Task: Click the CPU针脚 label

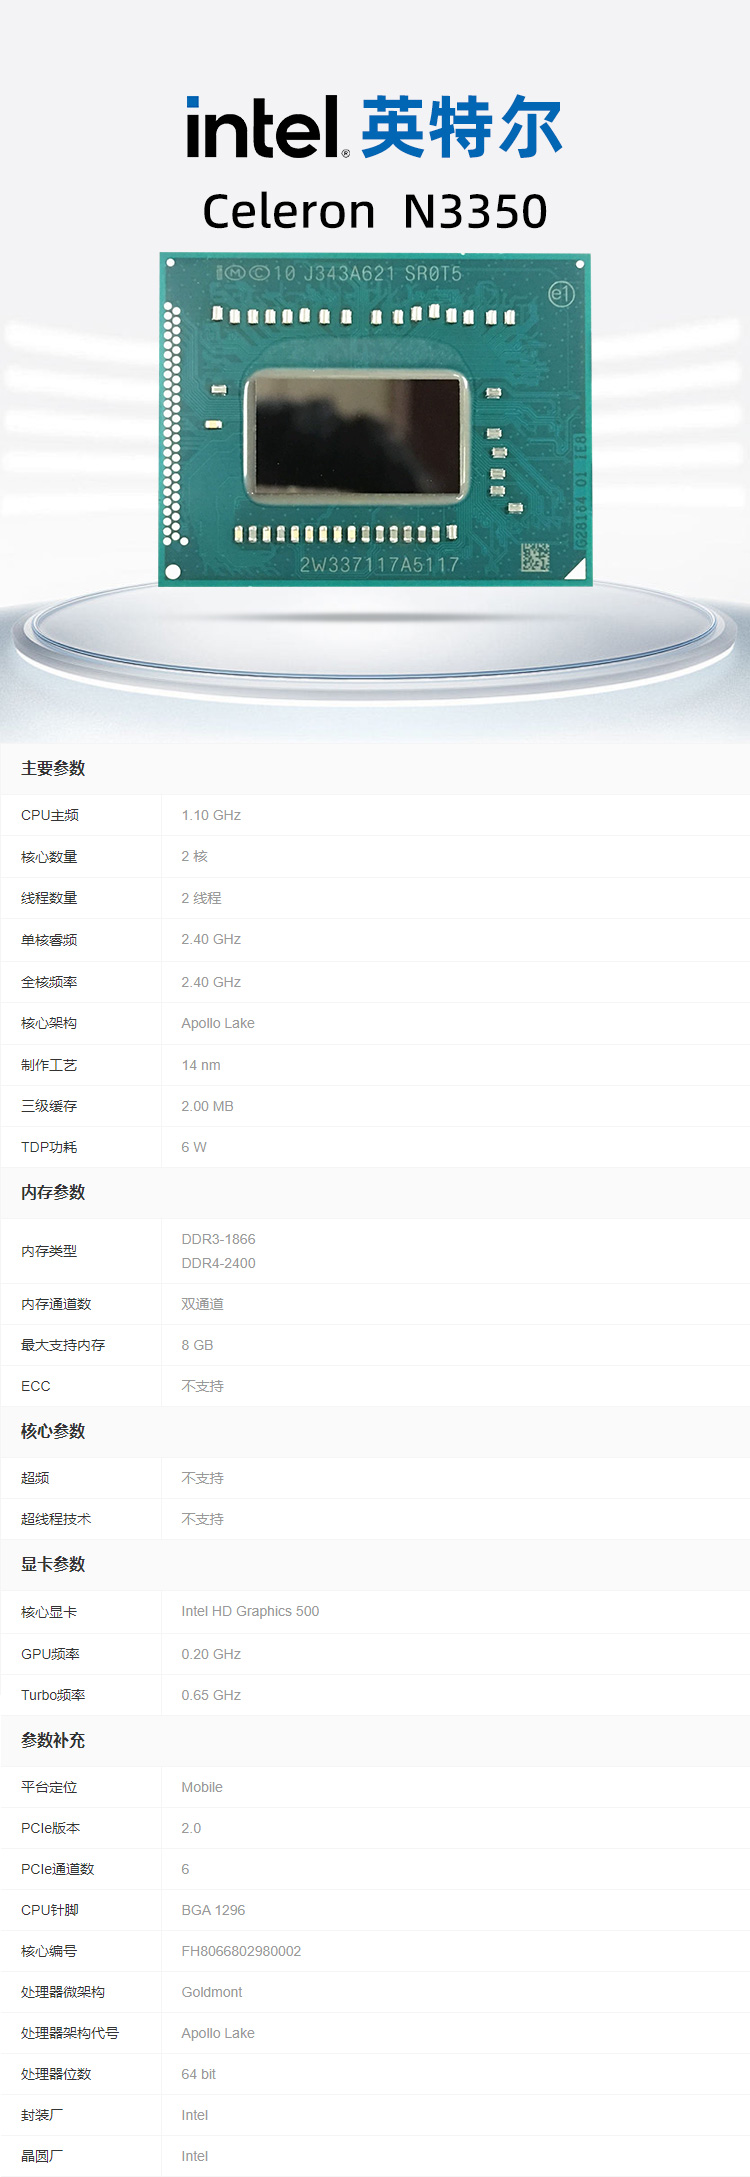Action: 49,1910
